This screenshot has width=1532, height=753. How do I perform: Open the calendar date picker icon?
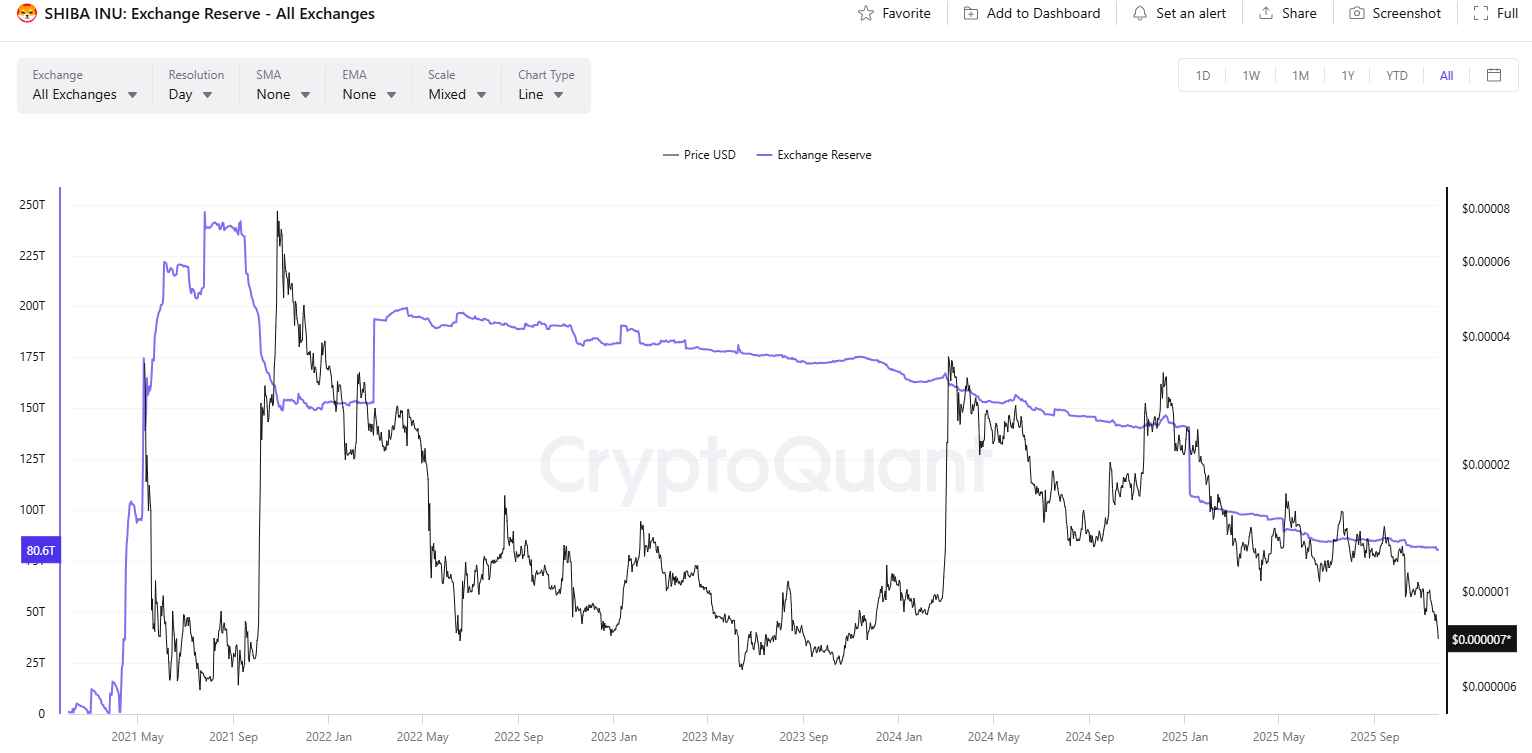coord(1494,75)
